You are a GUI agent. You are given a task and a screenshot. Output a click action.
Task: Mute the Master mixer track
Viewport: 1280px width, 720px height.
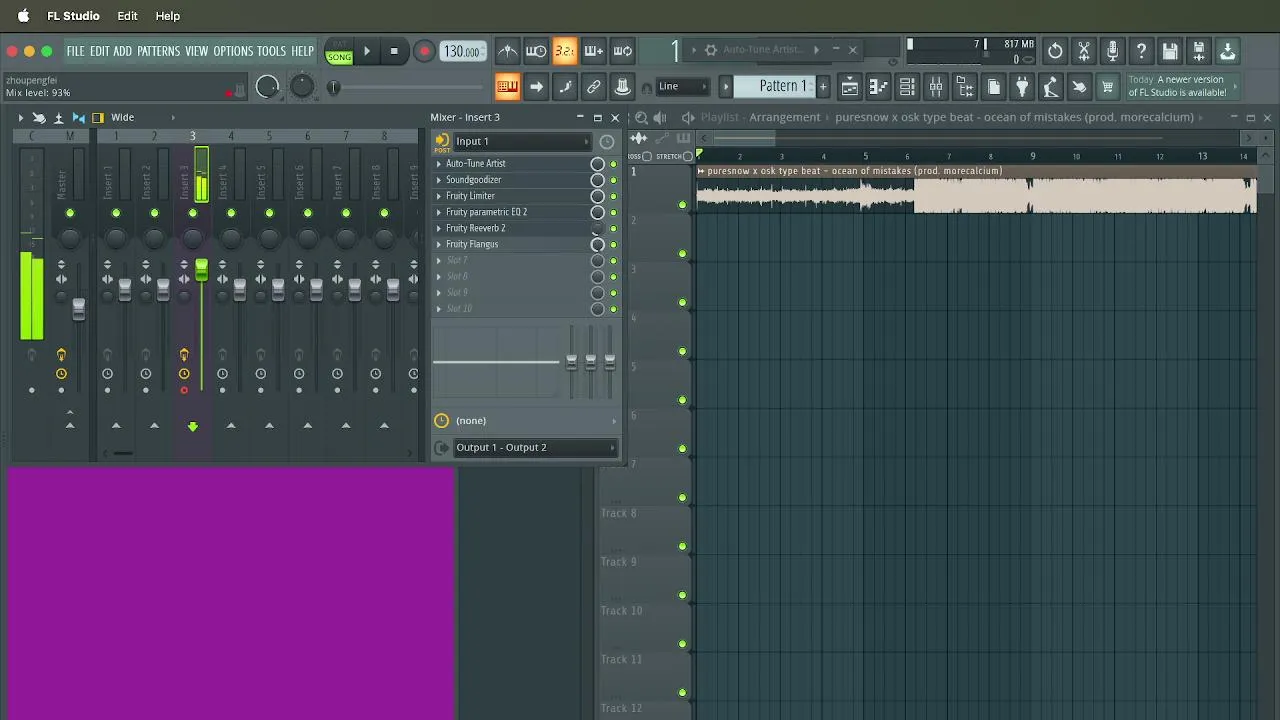tap(69, 213)
